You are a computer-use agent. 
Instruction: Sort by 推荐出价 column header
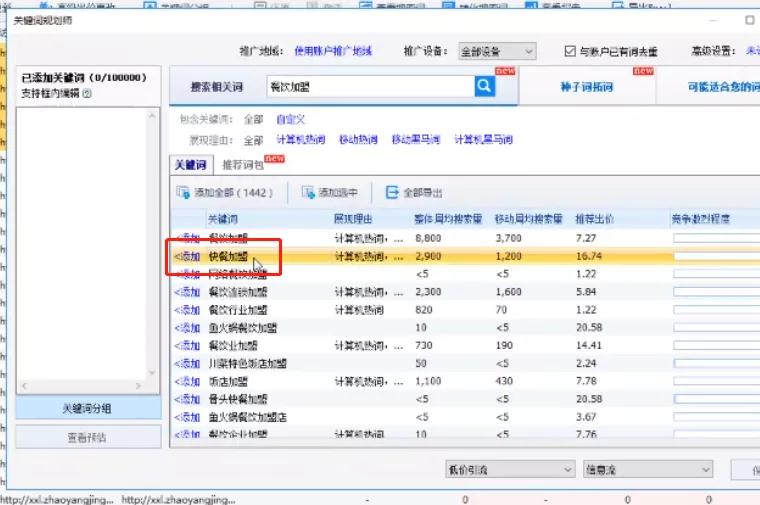[x=594, y=219]
